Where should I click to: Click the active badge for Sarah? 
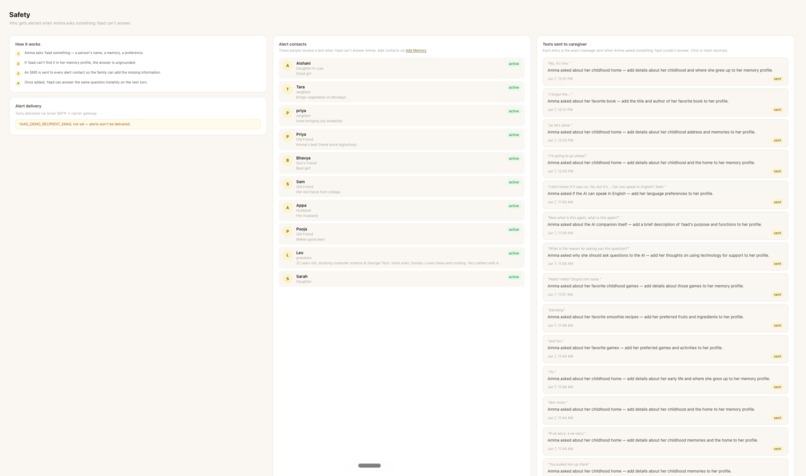click(x=514, y=277)
